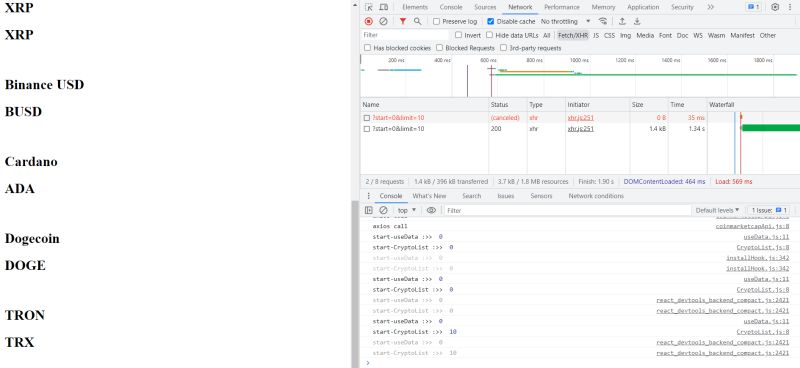Open the No throttling dropdown

[565, 21]
